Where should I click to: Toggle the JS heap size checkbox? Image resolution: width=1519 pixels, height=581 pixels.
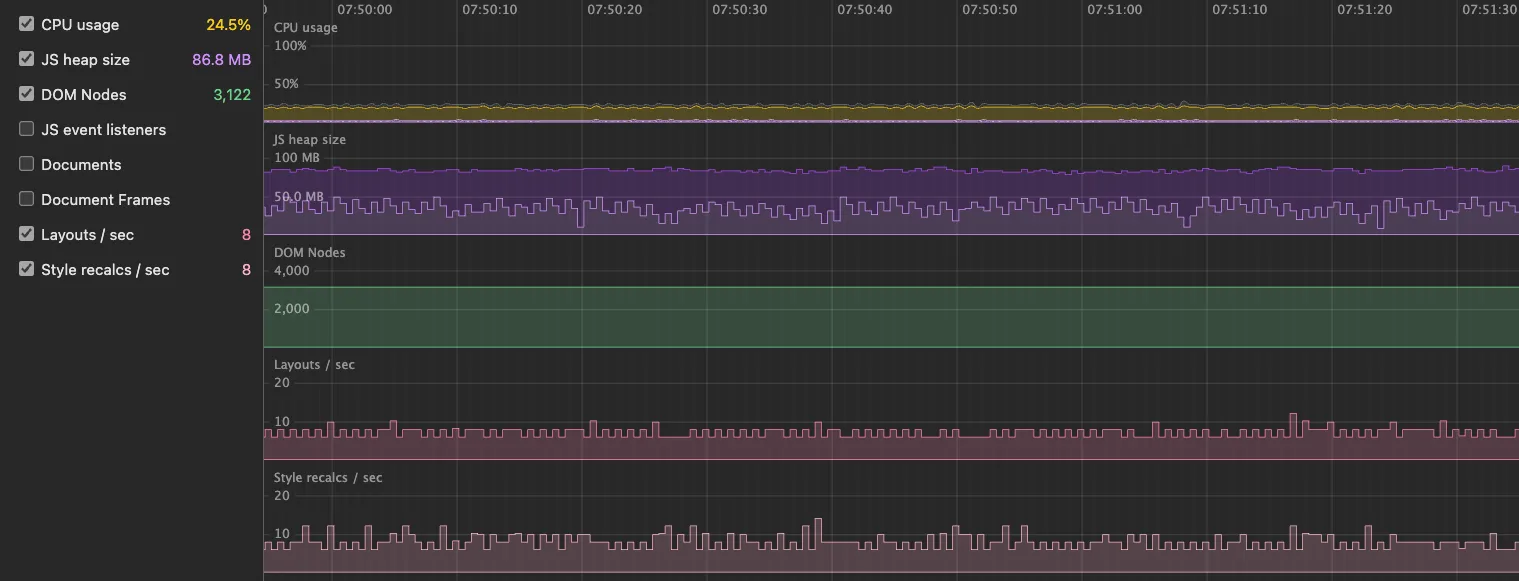(27, 59)
